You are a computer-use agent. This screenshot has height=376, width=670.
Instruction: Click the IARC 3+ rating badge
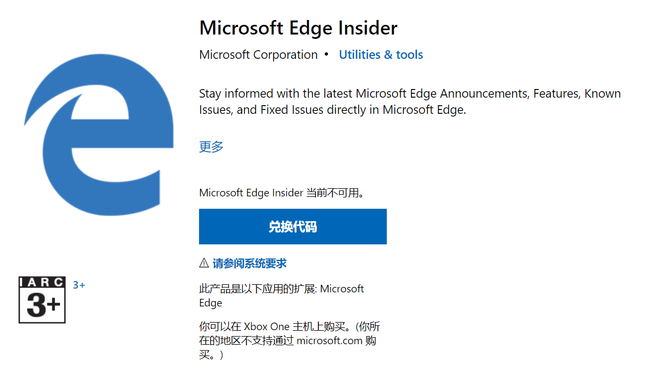42,300
